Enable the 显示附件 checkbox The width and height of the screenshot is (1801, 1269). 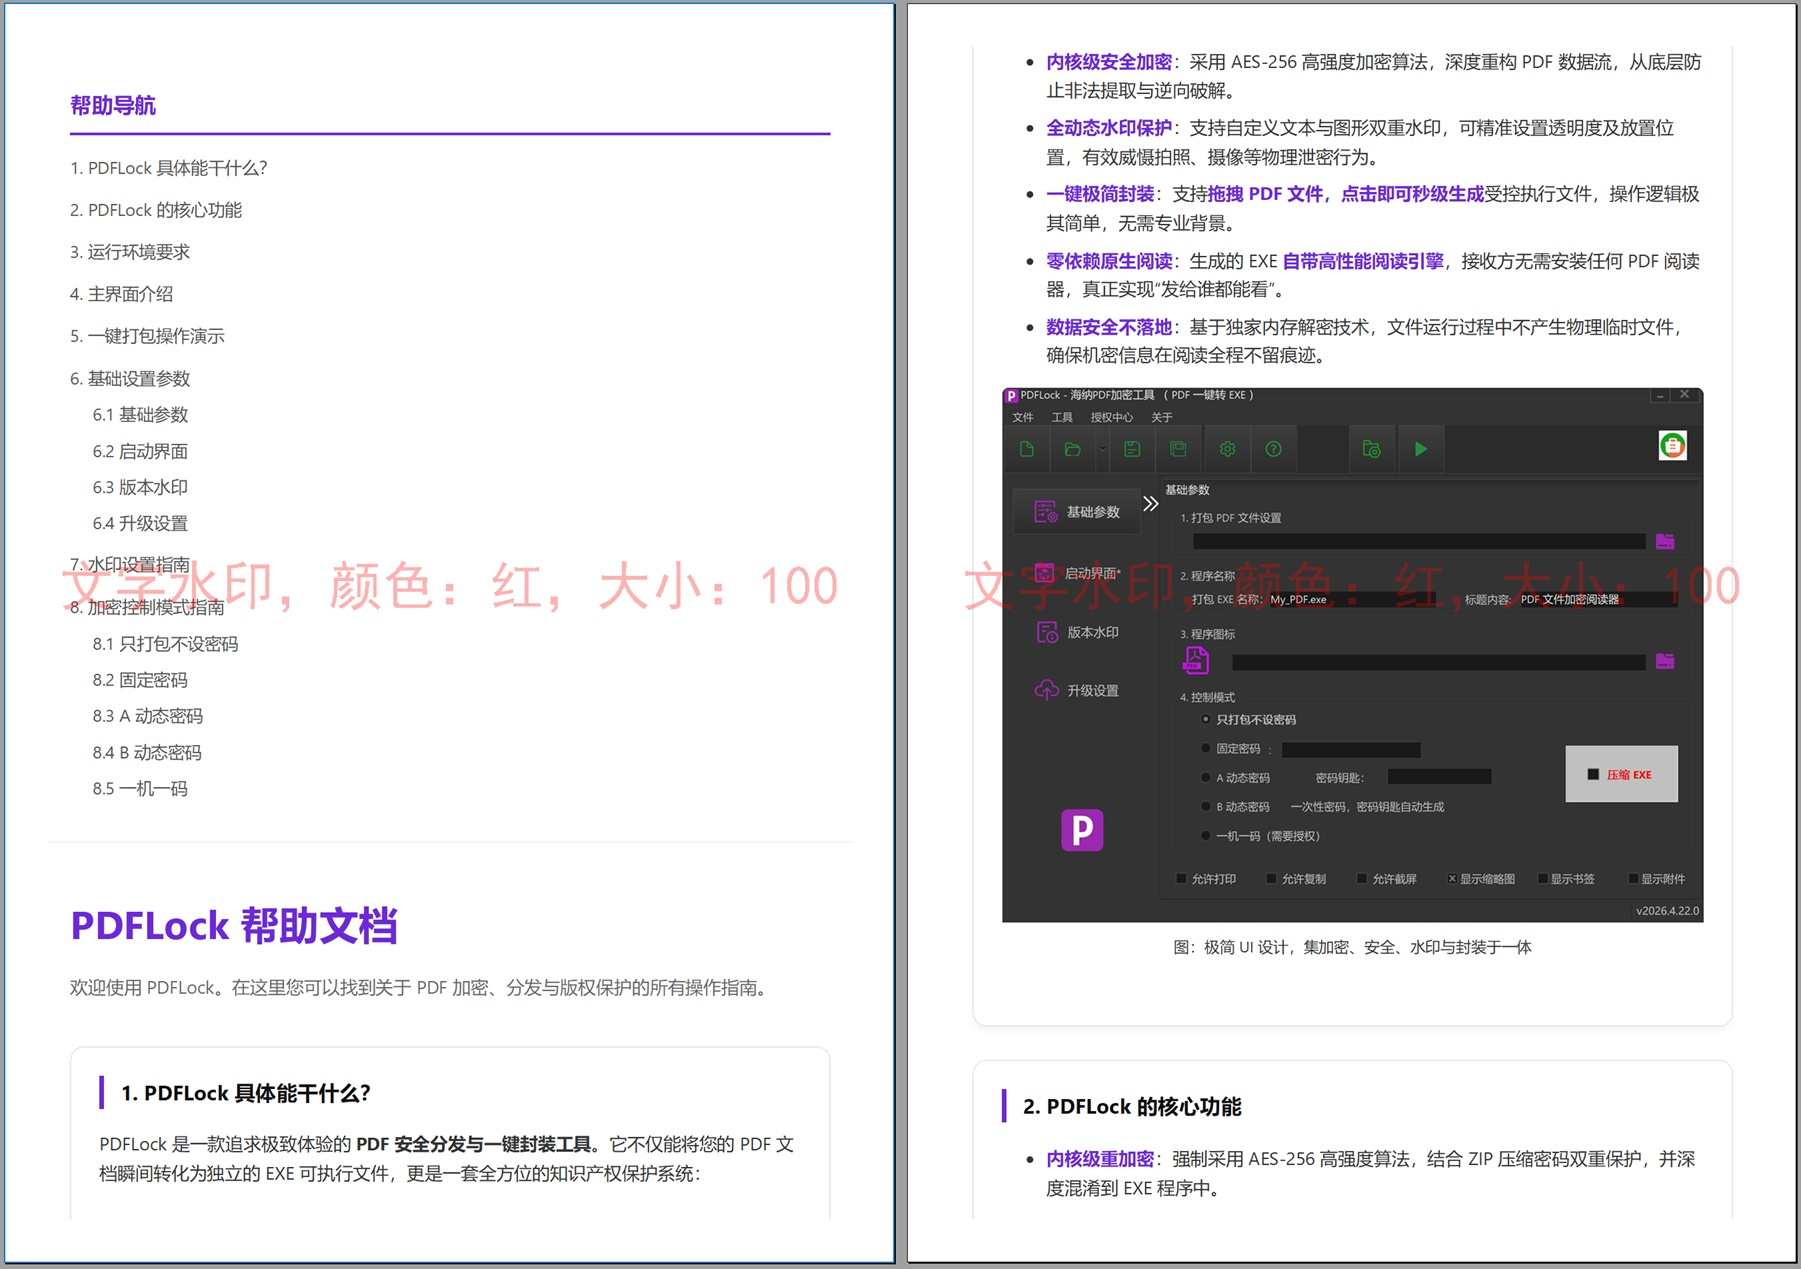(x=1633, y=879)
